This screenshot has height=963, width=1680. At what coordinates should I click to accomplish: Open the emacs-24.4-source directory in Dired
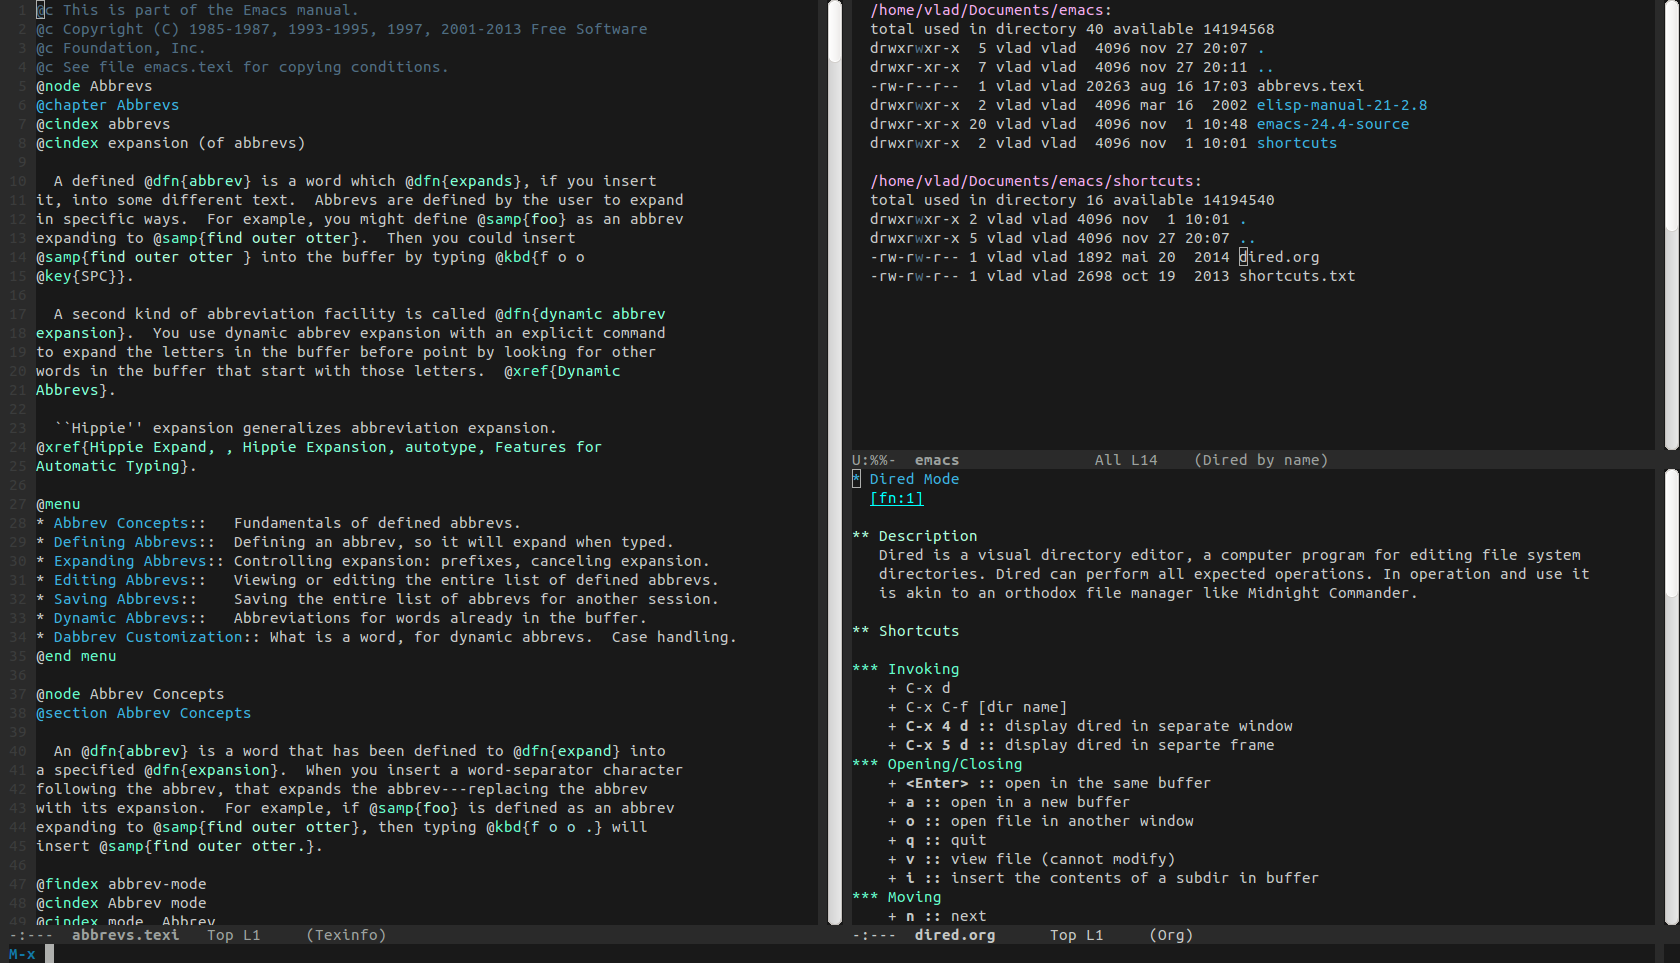click(1332, 124)
